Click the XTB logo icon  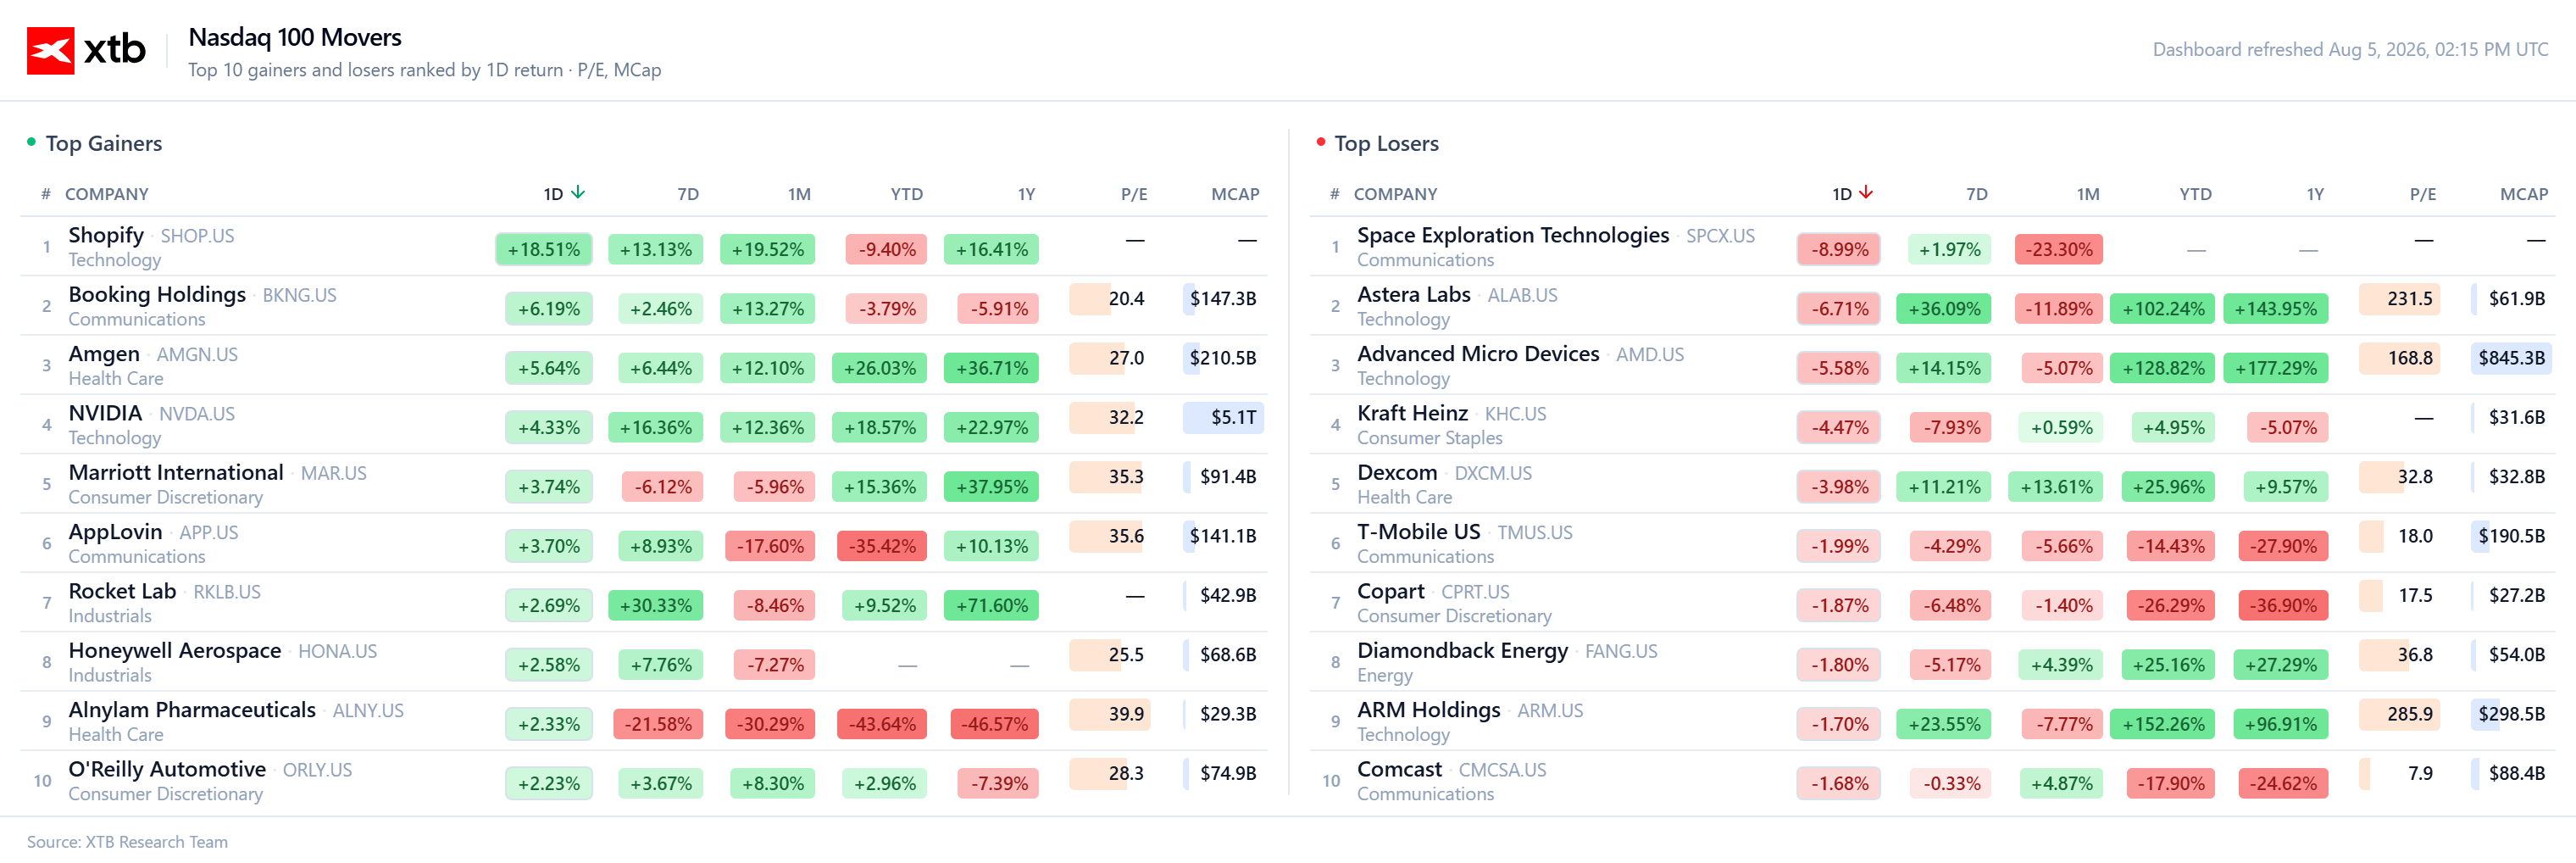click(x=50, y=50)
